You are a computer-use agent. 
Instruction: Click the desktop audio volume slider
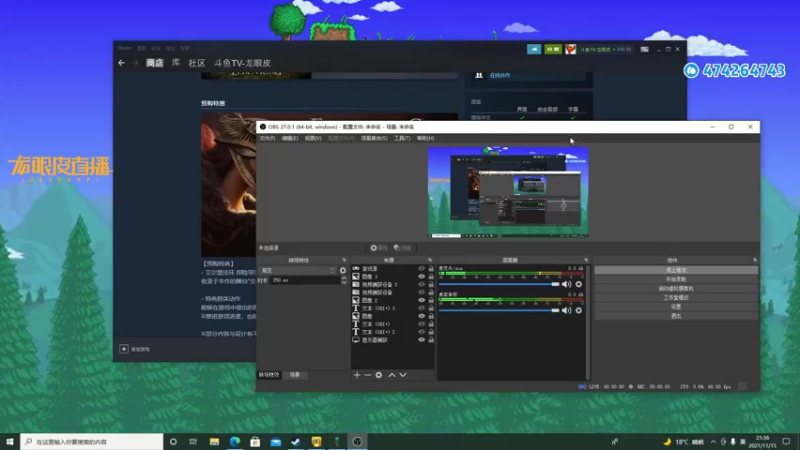[499, 310]
